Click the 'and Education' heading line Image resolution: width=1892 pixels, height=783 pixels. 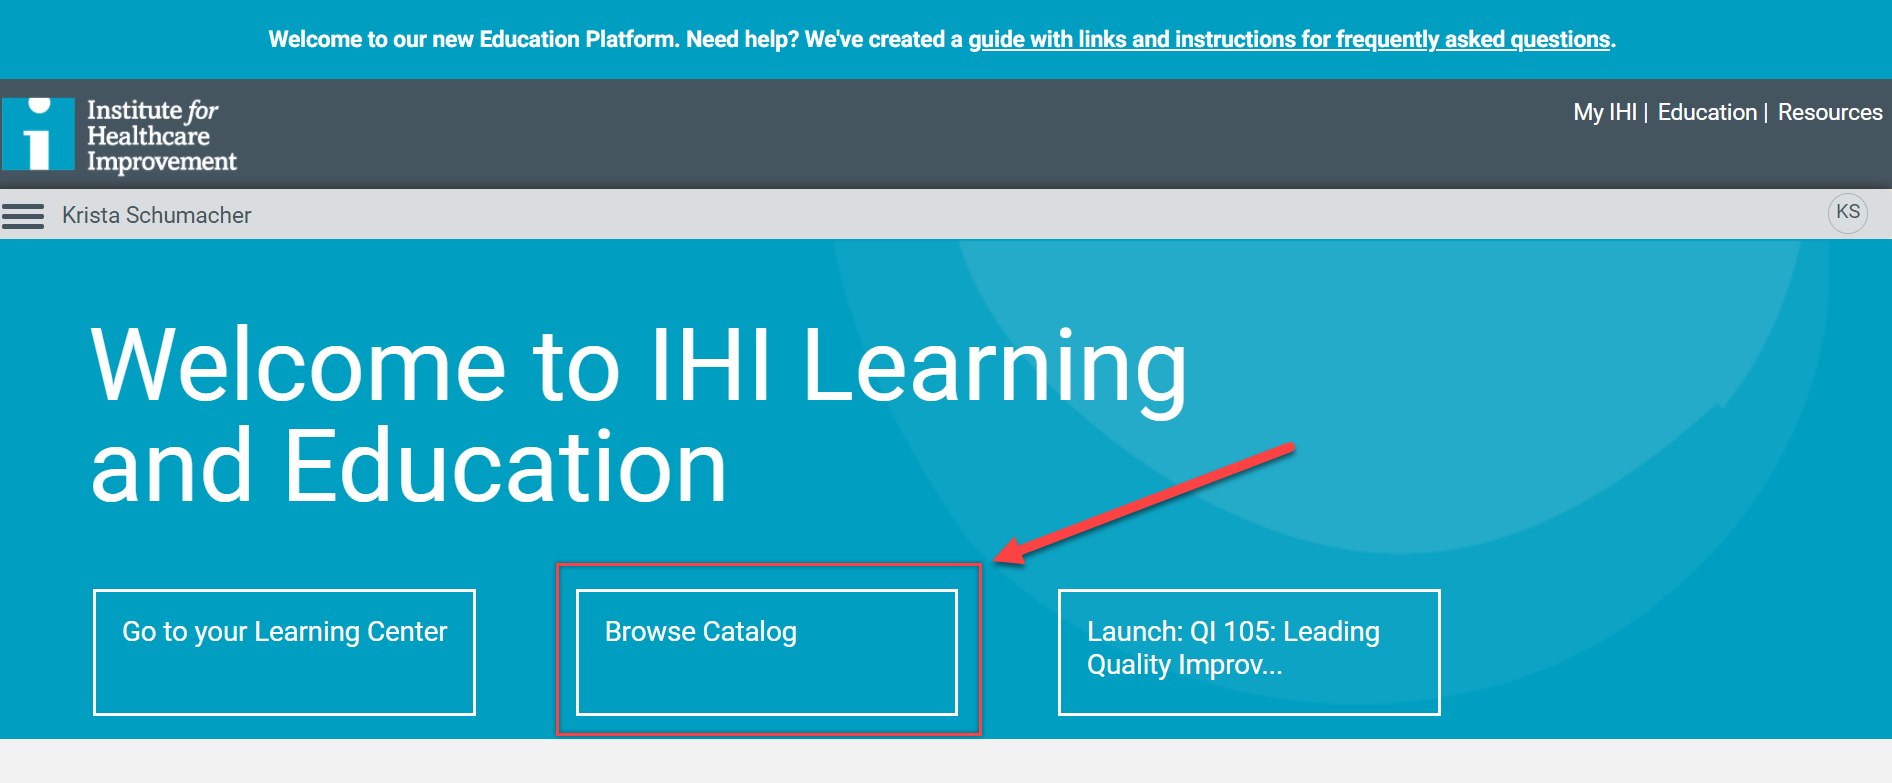408,467
